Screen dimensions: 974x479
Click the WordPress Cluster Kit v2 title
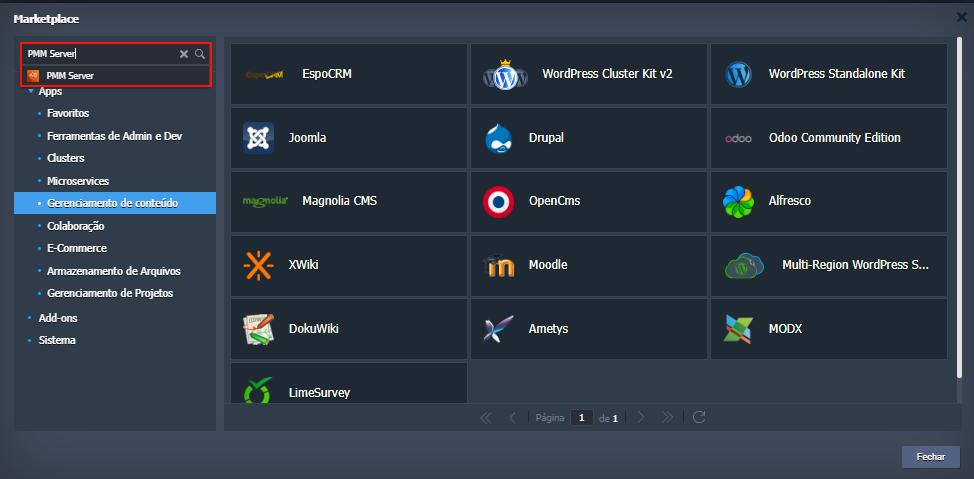point(607,74)
